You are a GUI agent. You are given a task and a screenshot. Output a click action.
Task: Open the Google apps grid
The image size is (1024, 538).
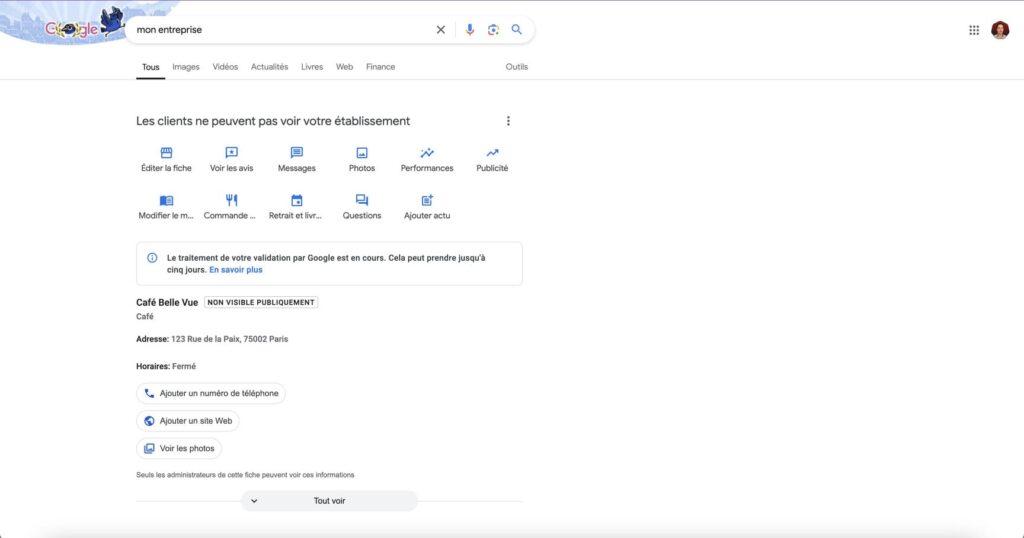[x=974, y=30]
